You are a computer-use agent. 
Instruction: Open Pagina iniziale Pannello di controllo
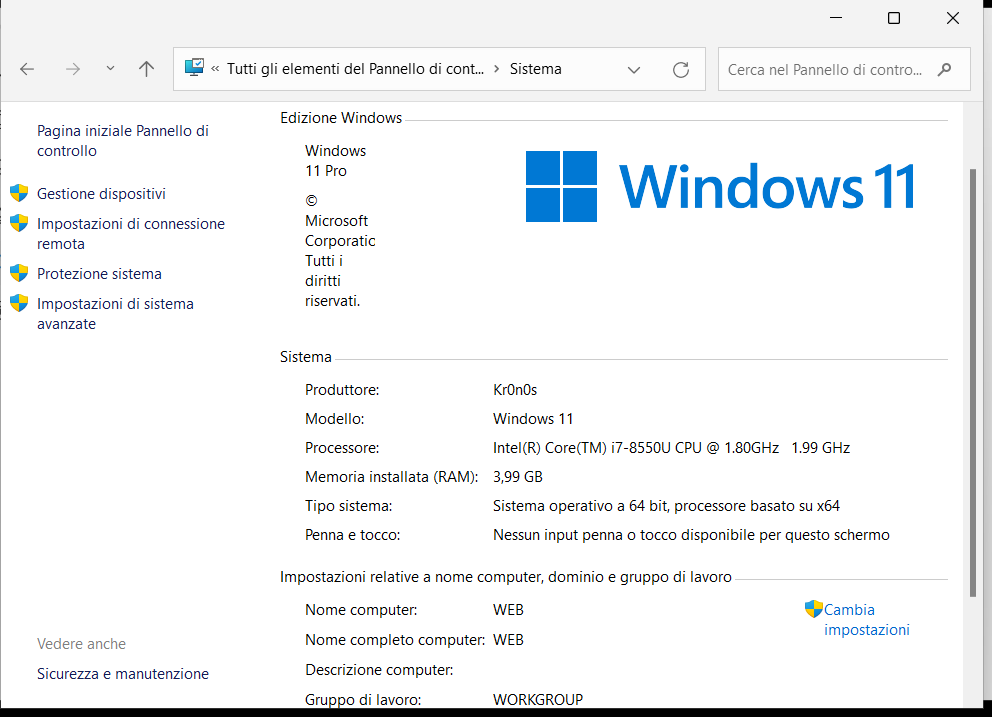pyautogui.click(x=123, y=140)
